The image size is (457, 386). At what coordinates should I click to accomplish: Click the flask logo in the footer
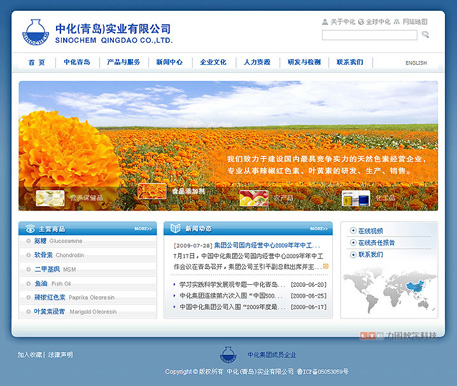(228, 355)
